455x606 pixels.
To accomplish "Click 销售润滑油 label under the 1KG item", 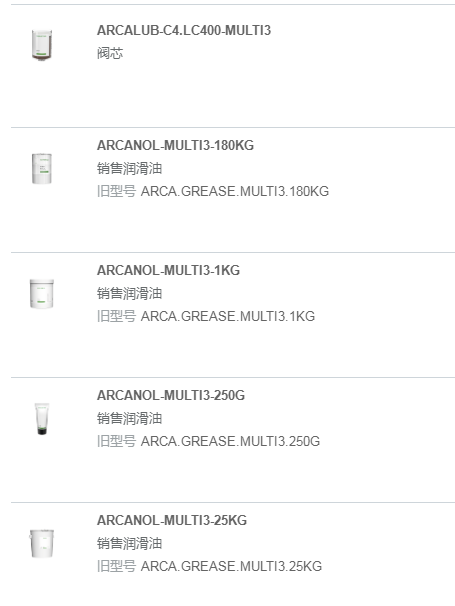I will tap(129, 293).
